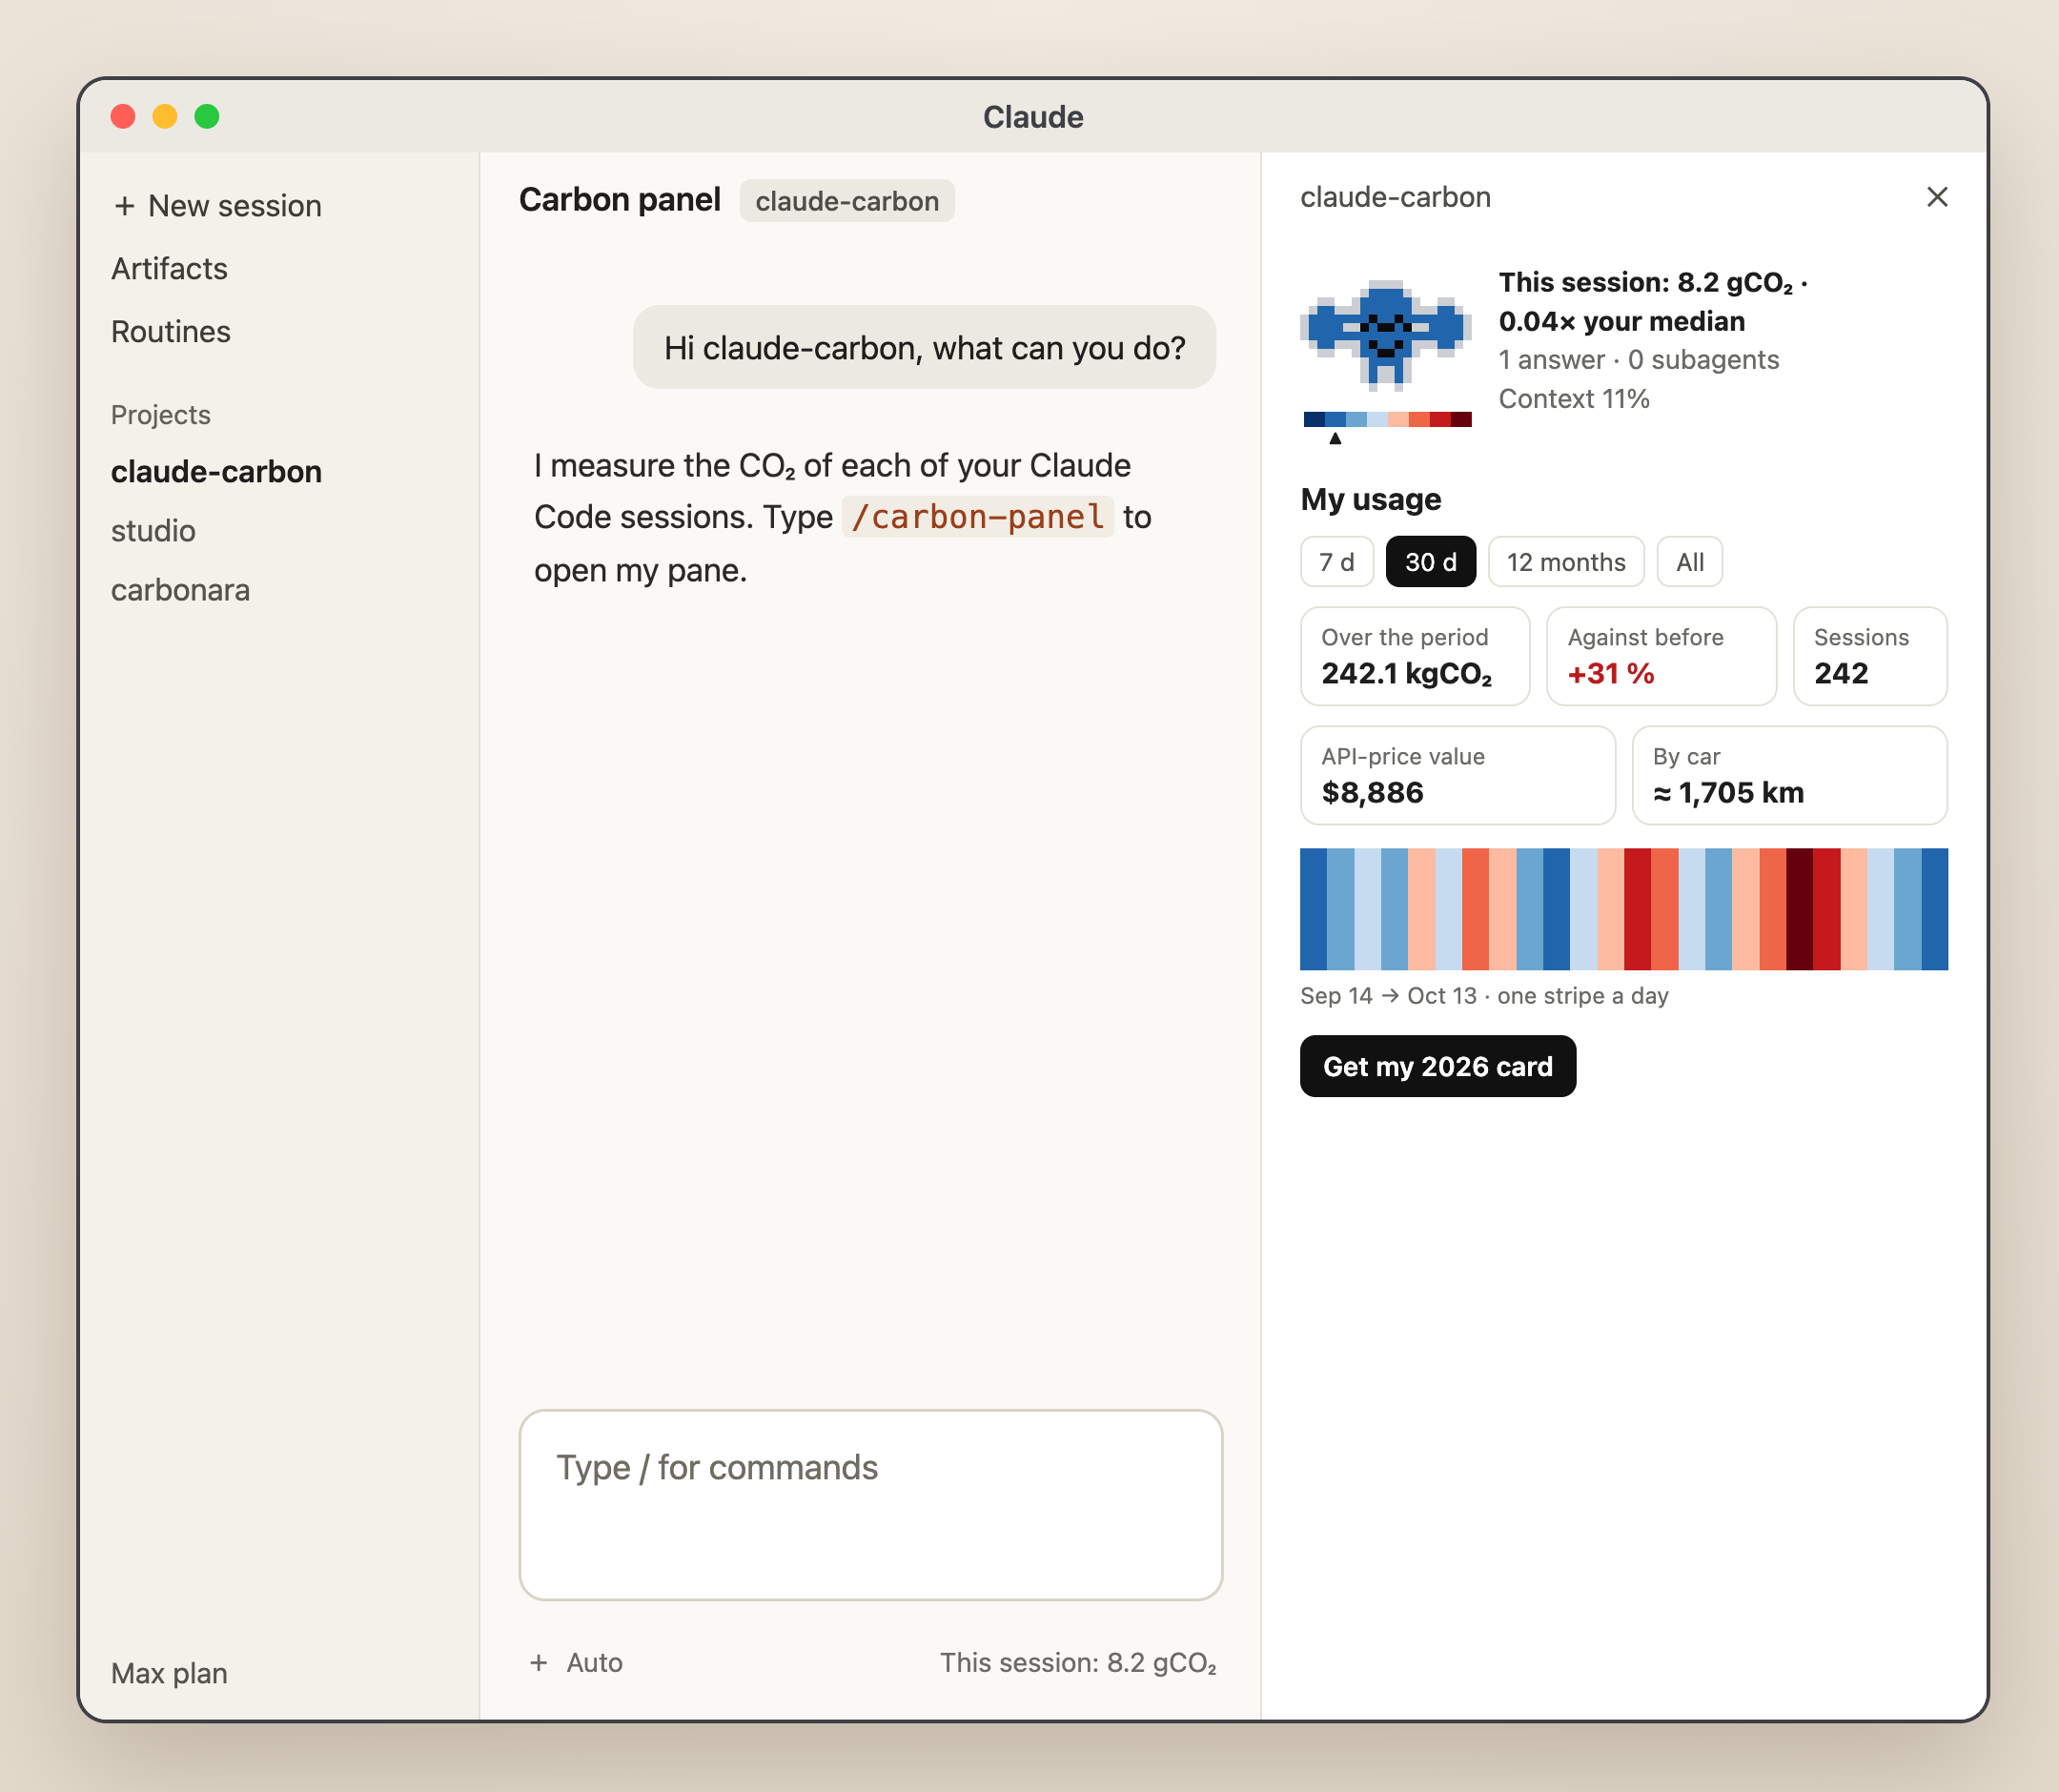Click the /carbon-panel command code
Screen dimensions: 2059x1792
point(977,517)
